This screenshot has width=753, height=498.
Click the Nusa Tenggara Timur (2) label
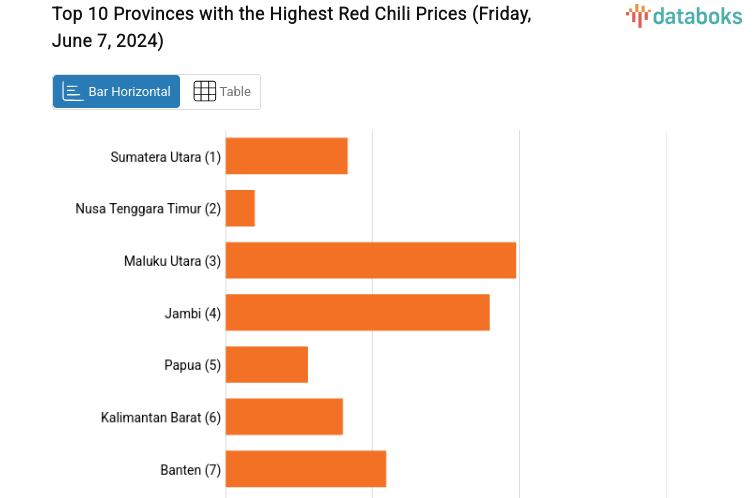148,209
